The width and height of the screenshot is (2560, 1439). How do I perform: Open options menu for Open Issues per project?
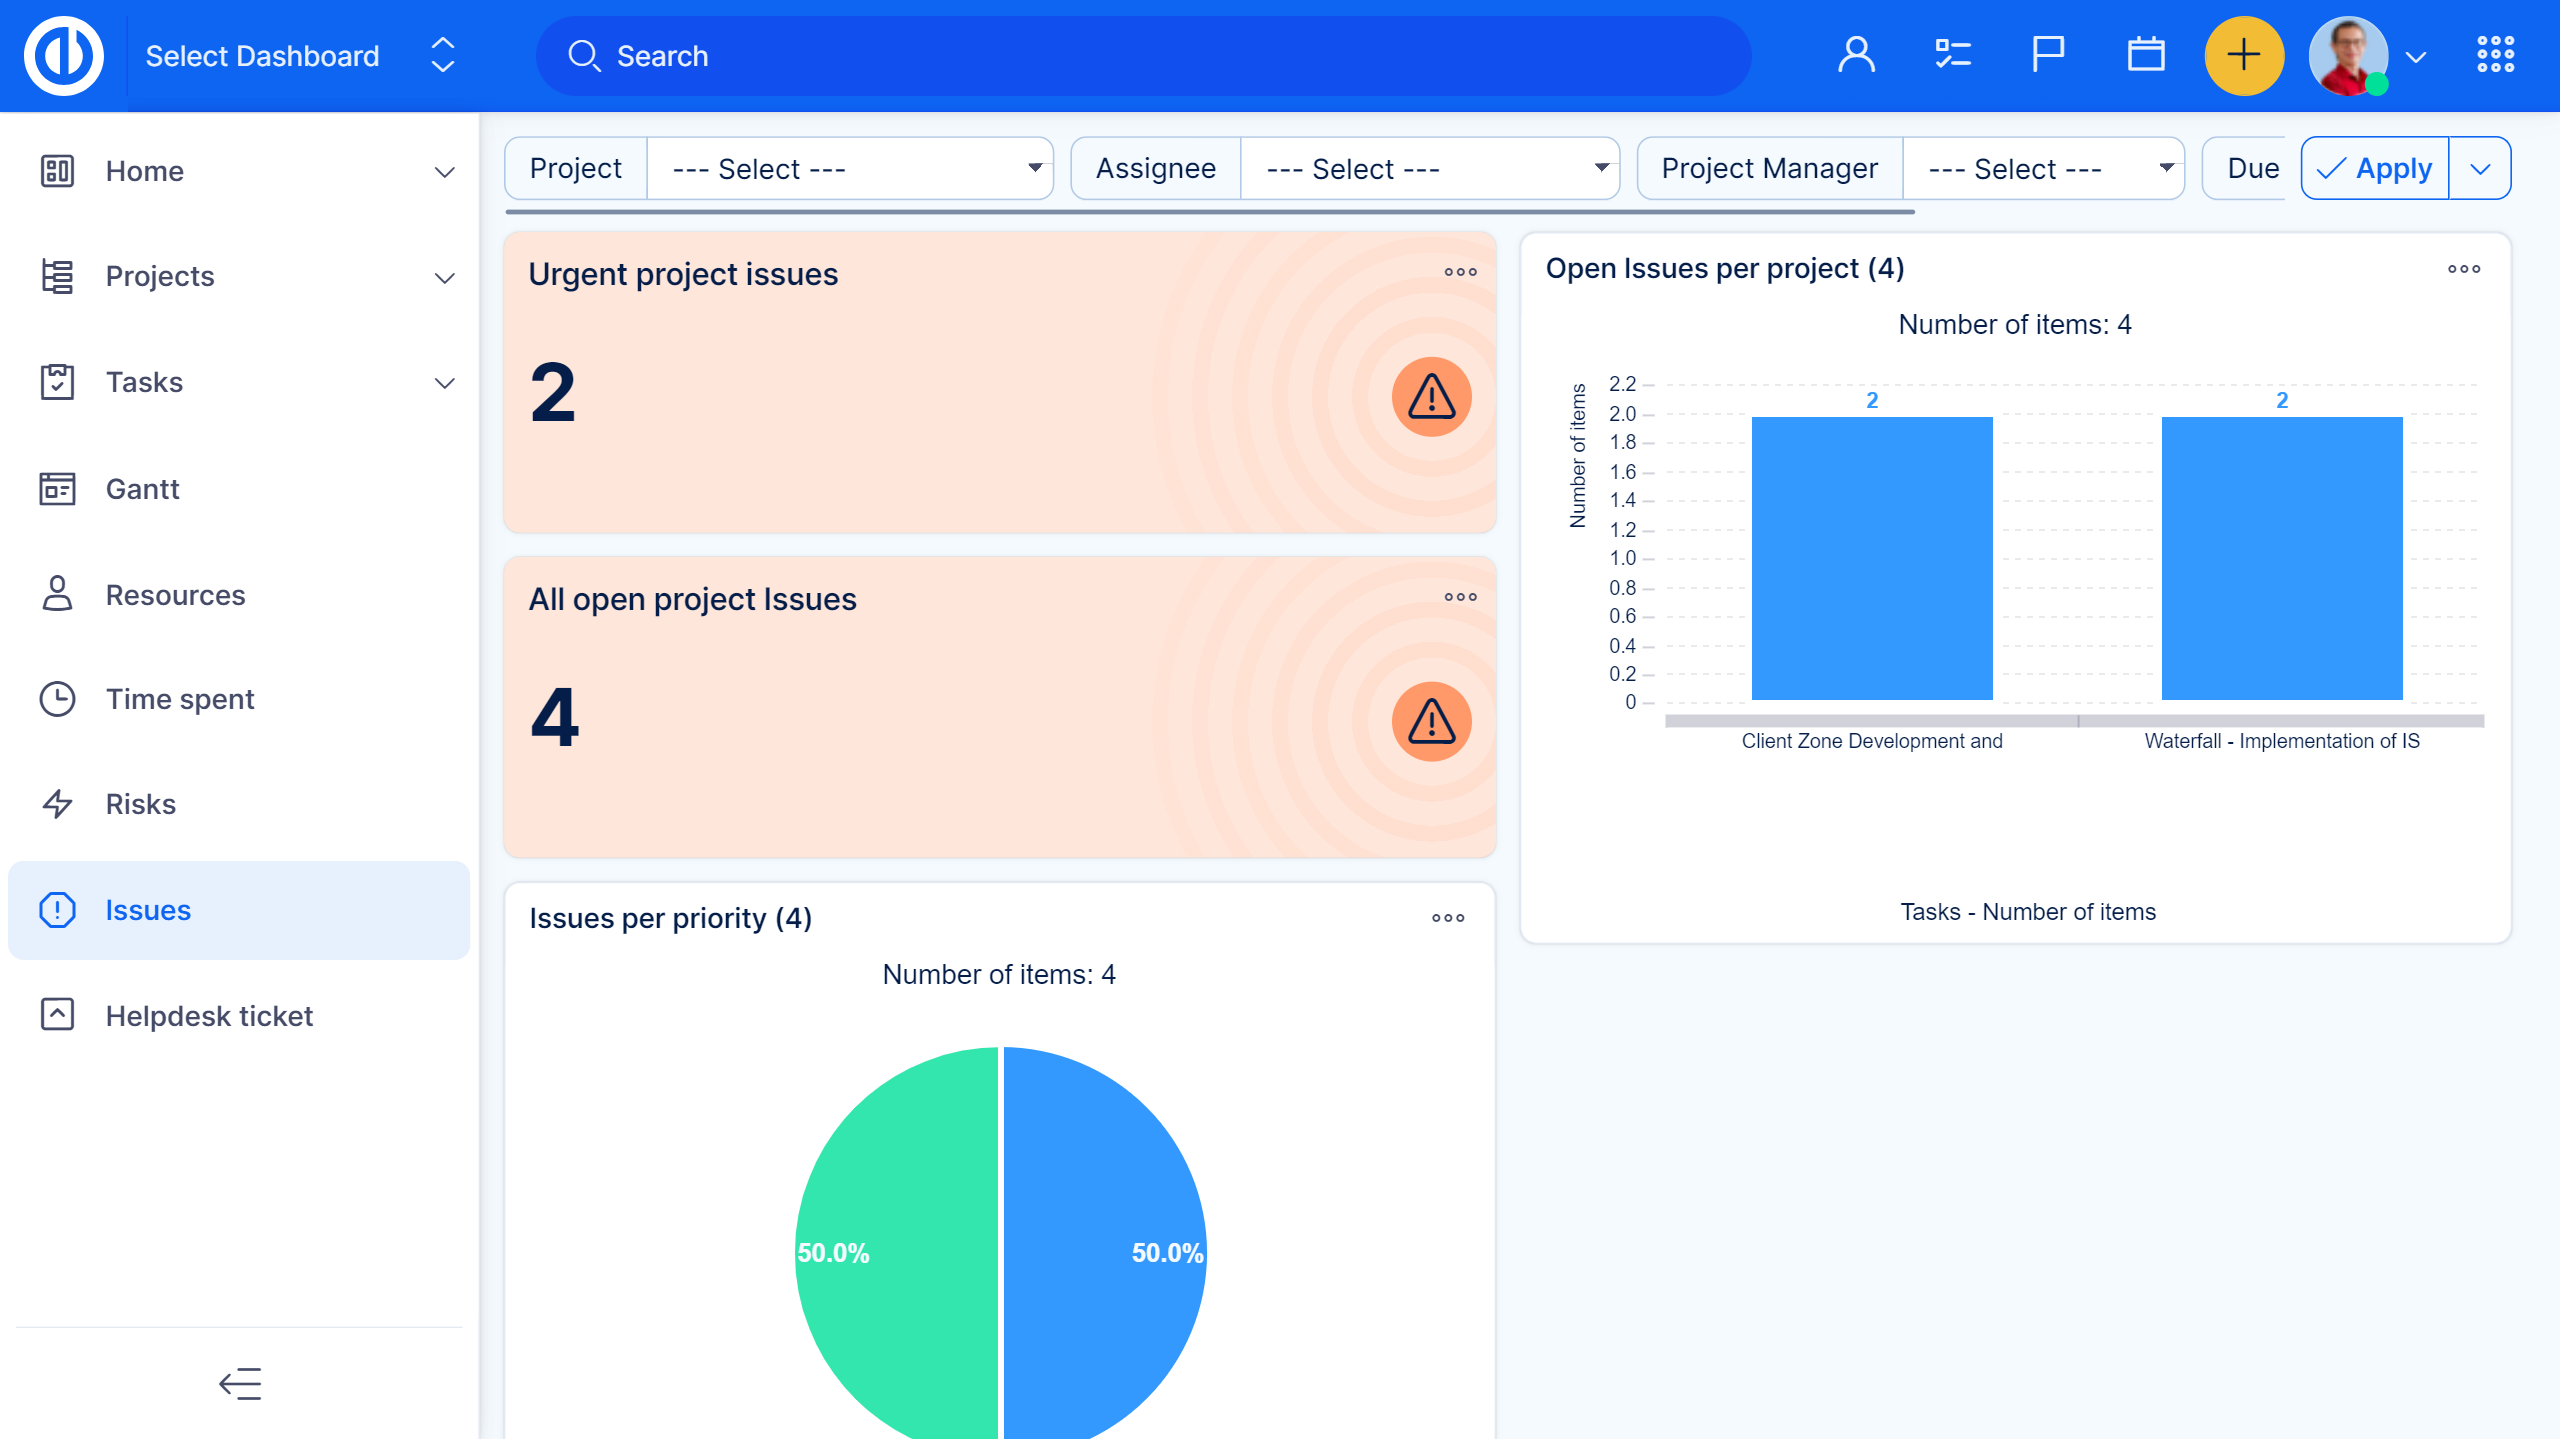tap(2463, 269)
